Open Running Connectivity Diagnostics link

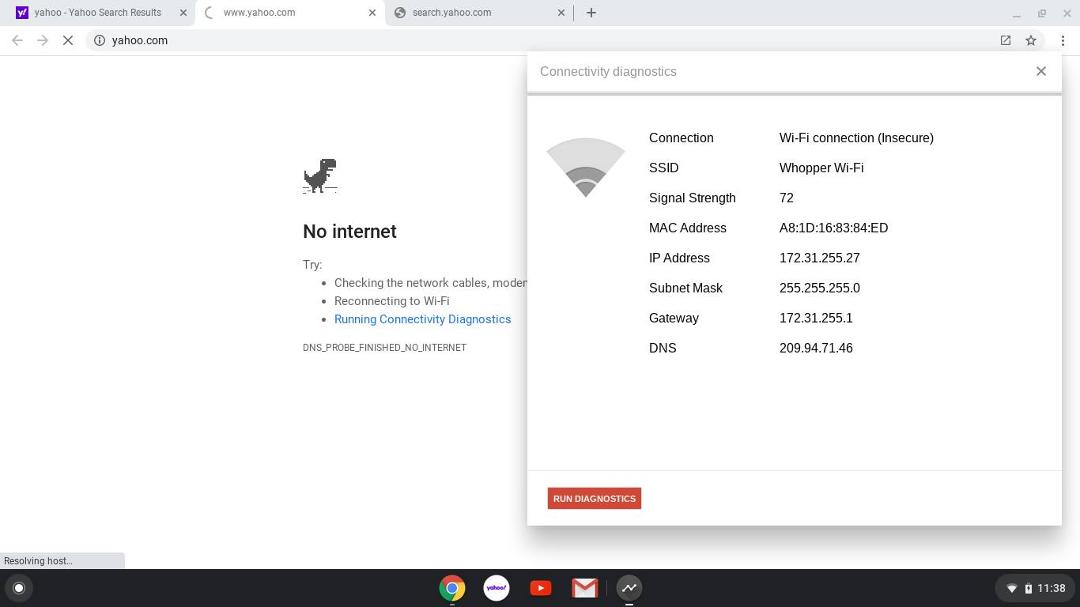pos(422,319)
